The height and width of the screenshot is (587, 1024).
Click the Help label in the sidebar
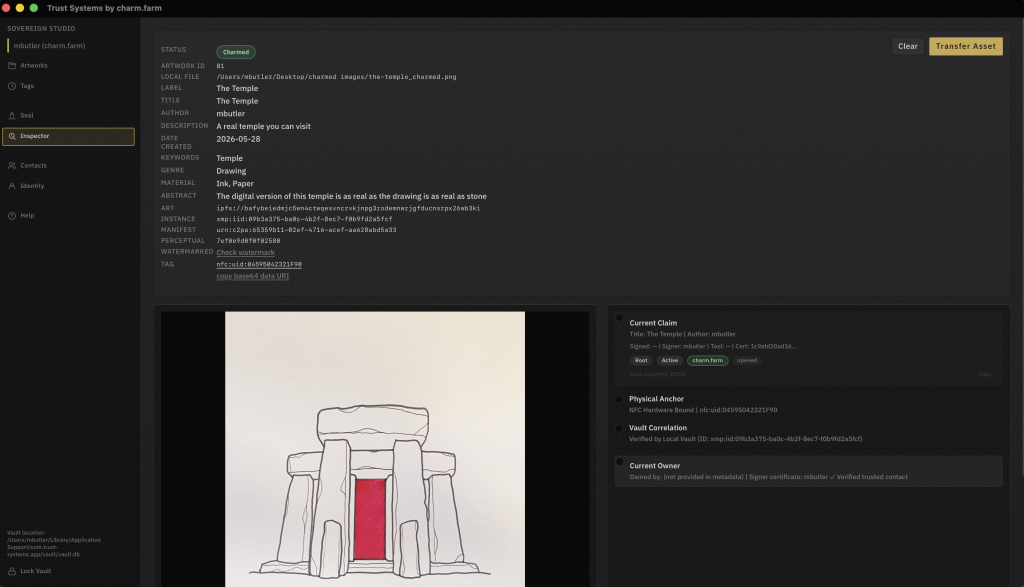(27, 215)
